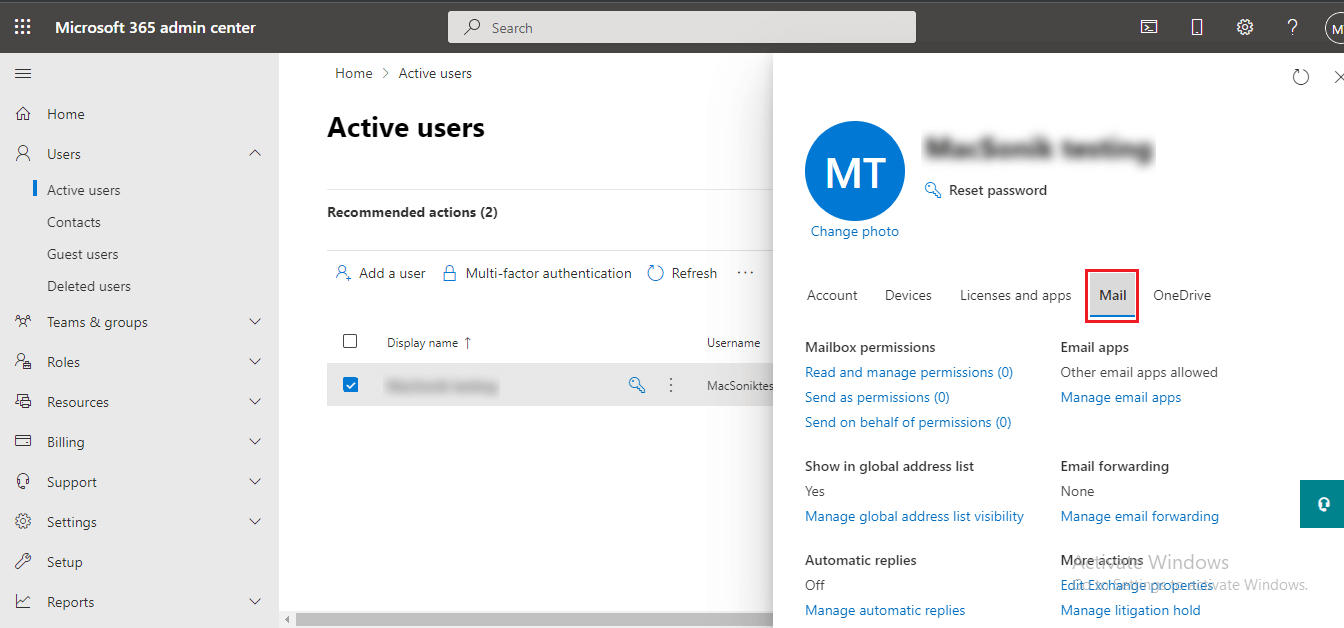Expand the Billing navigation section
The height and width of the screenshot is (628, 1344).
tap(255, 442)
